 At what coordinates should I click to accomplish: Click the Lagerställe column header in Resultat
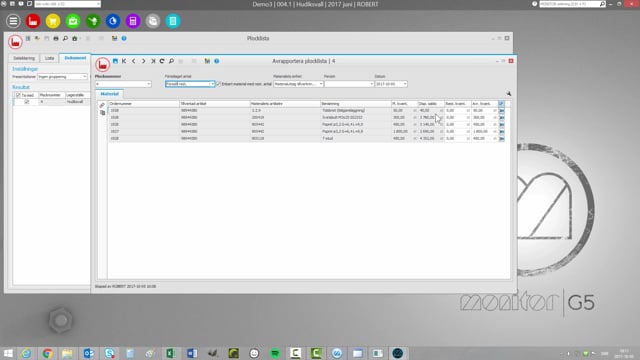point(77,95)
